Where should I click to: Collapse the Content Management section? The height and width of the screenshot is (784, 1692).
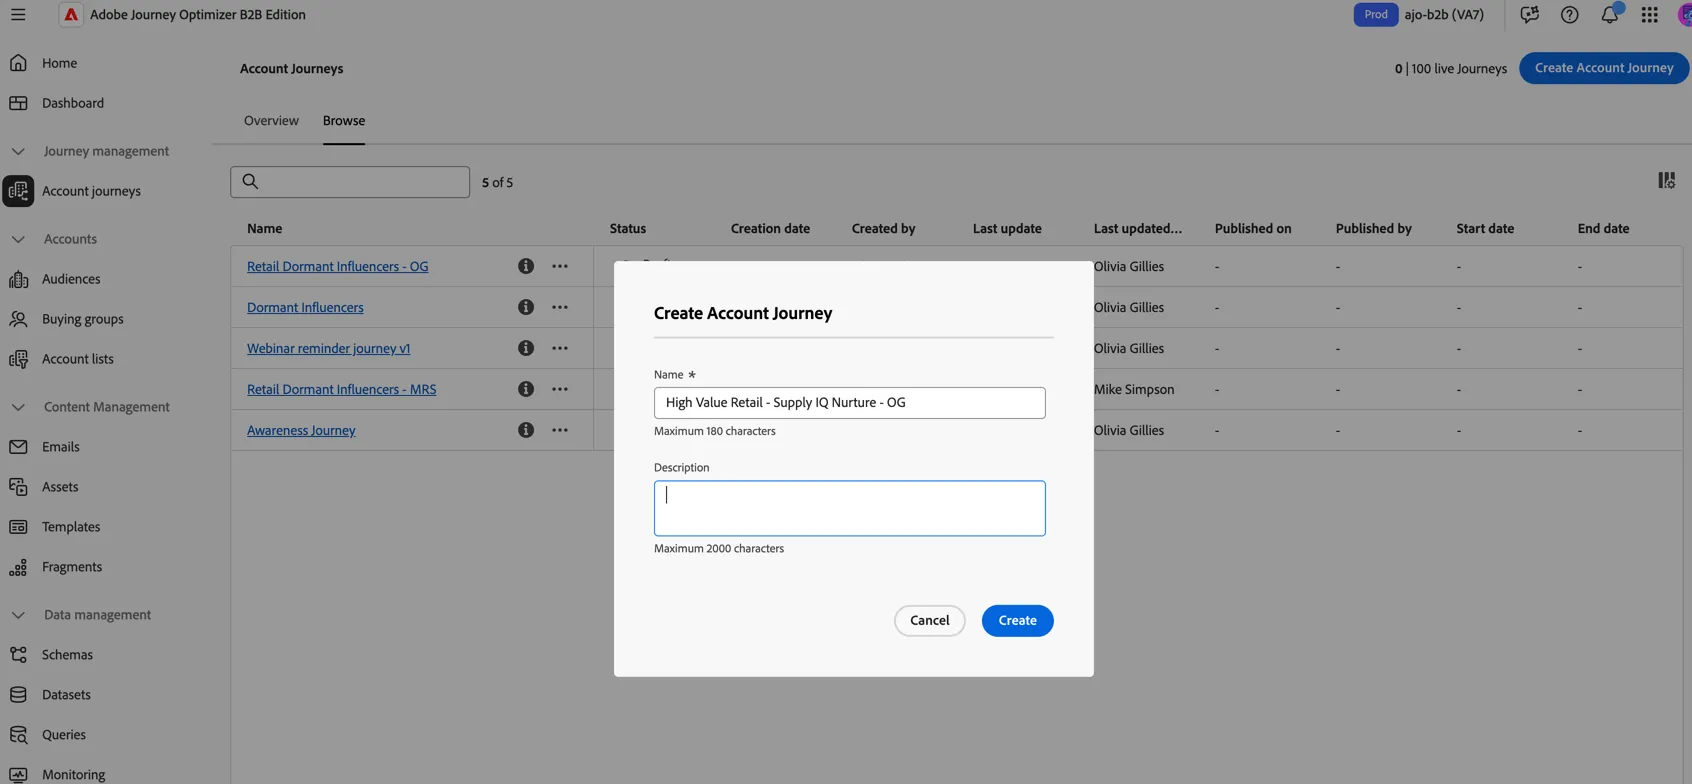click(18, 407)
